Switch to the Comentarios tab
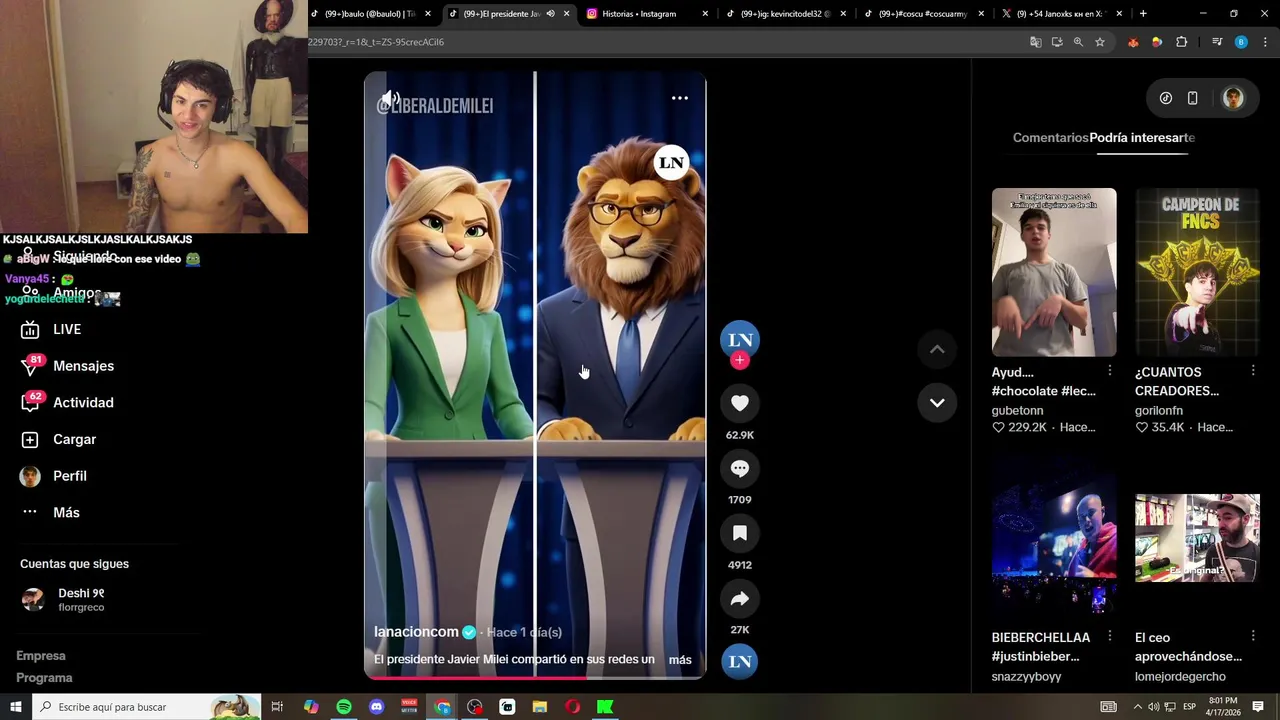This screenshot has width=1280, height=720. click(1050, 138)
